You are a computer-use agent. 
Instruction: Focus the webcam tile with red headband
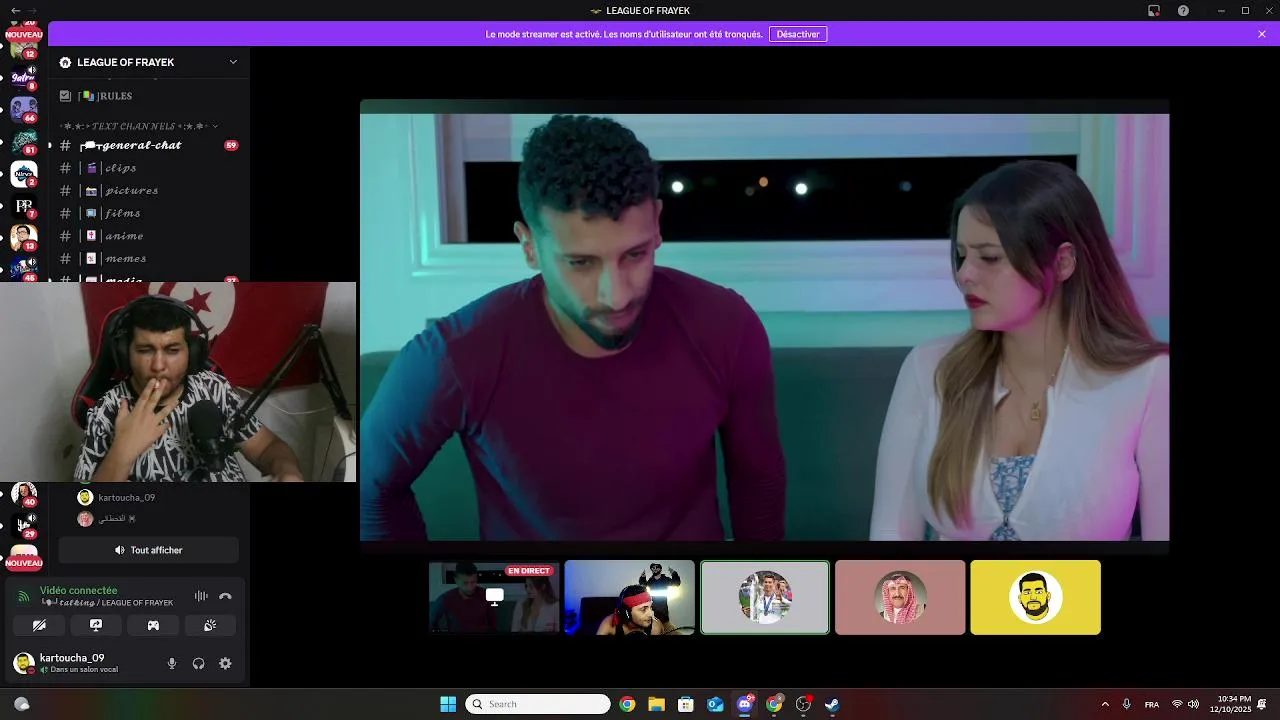click(629, 597)
